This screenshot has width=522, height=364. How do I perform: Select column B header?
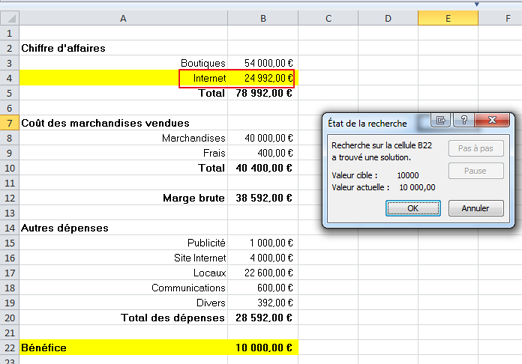point(263,18)
